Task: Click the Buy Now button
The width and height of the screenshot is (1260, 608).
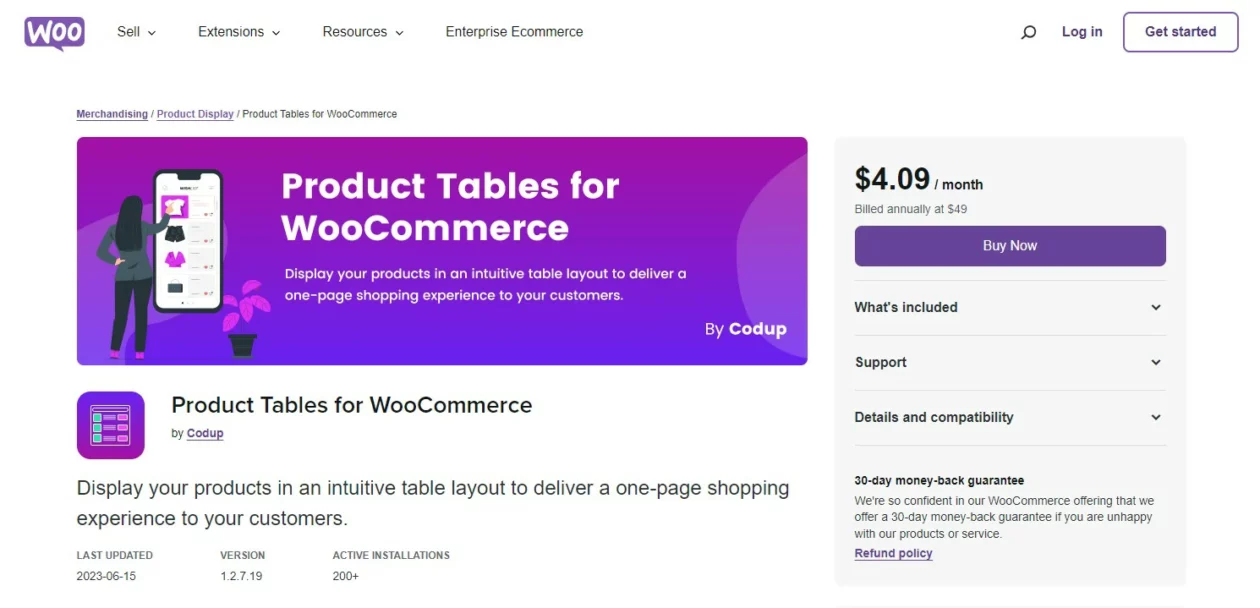Action: pyautogui.click(x=1010, y=246)
